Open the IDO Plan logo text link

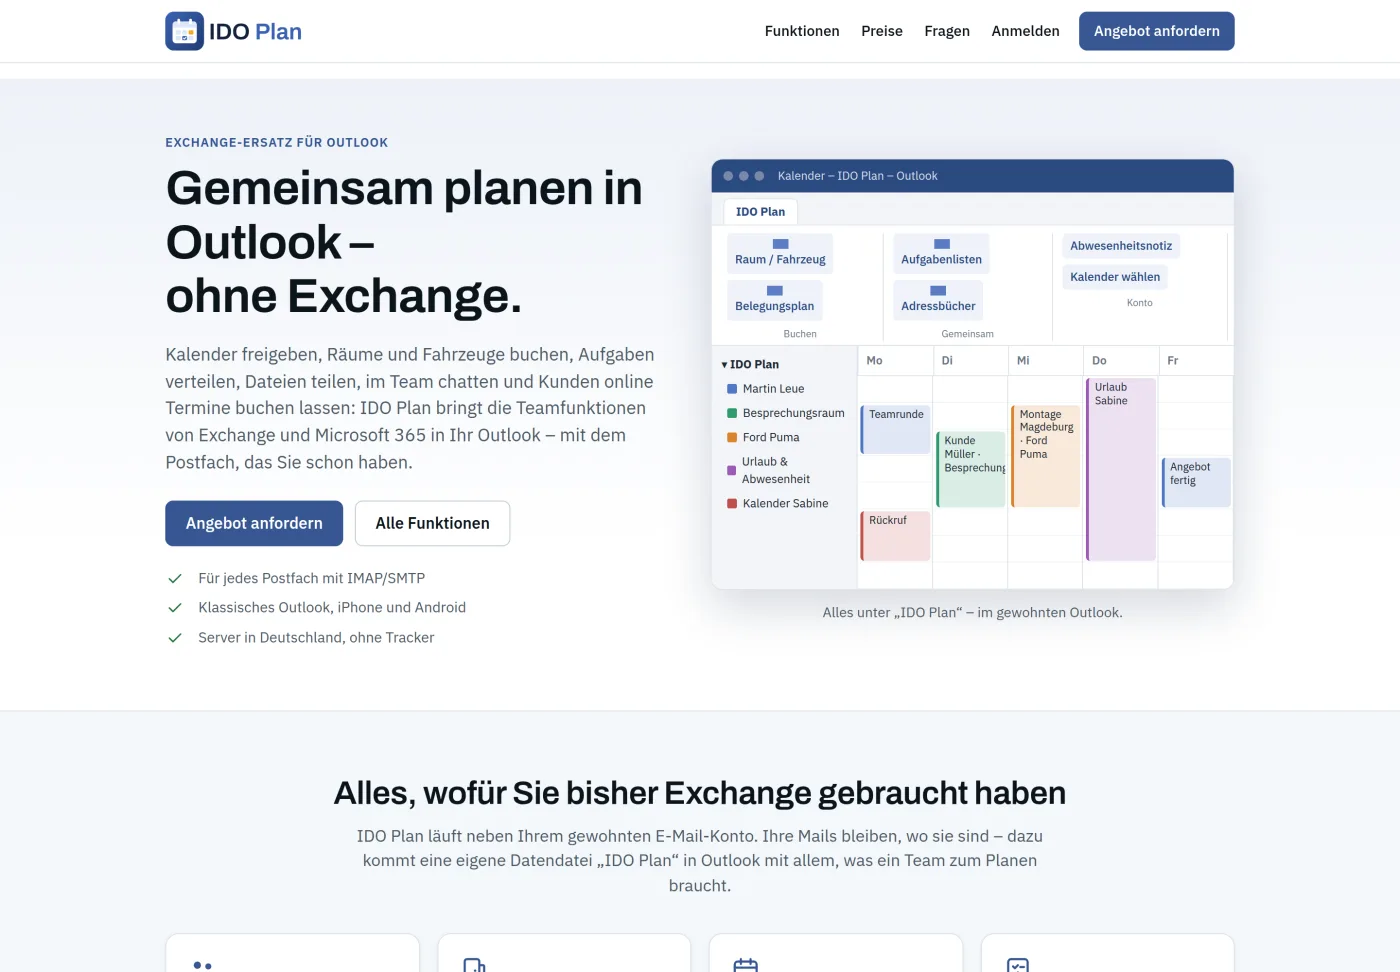[255, 31]
